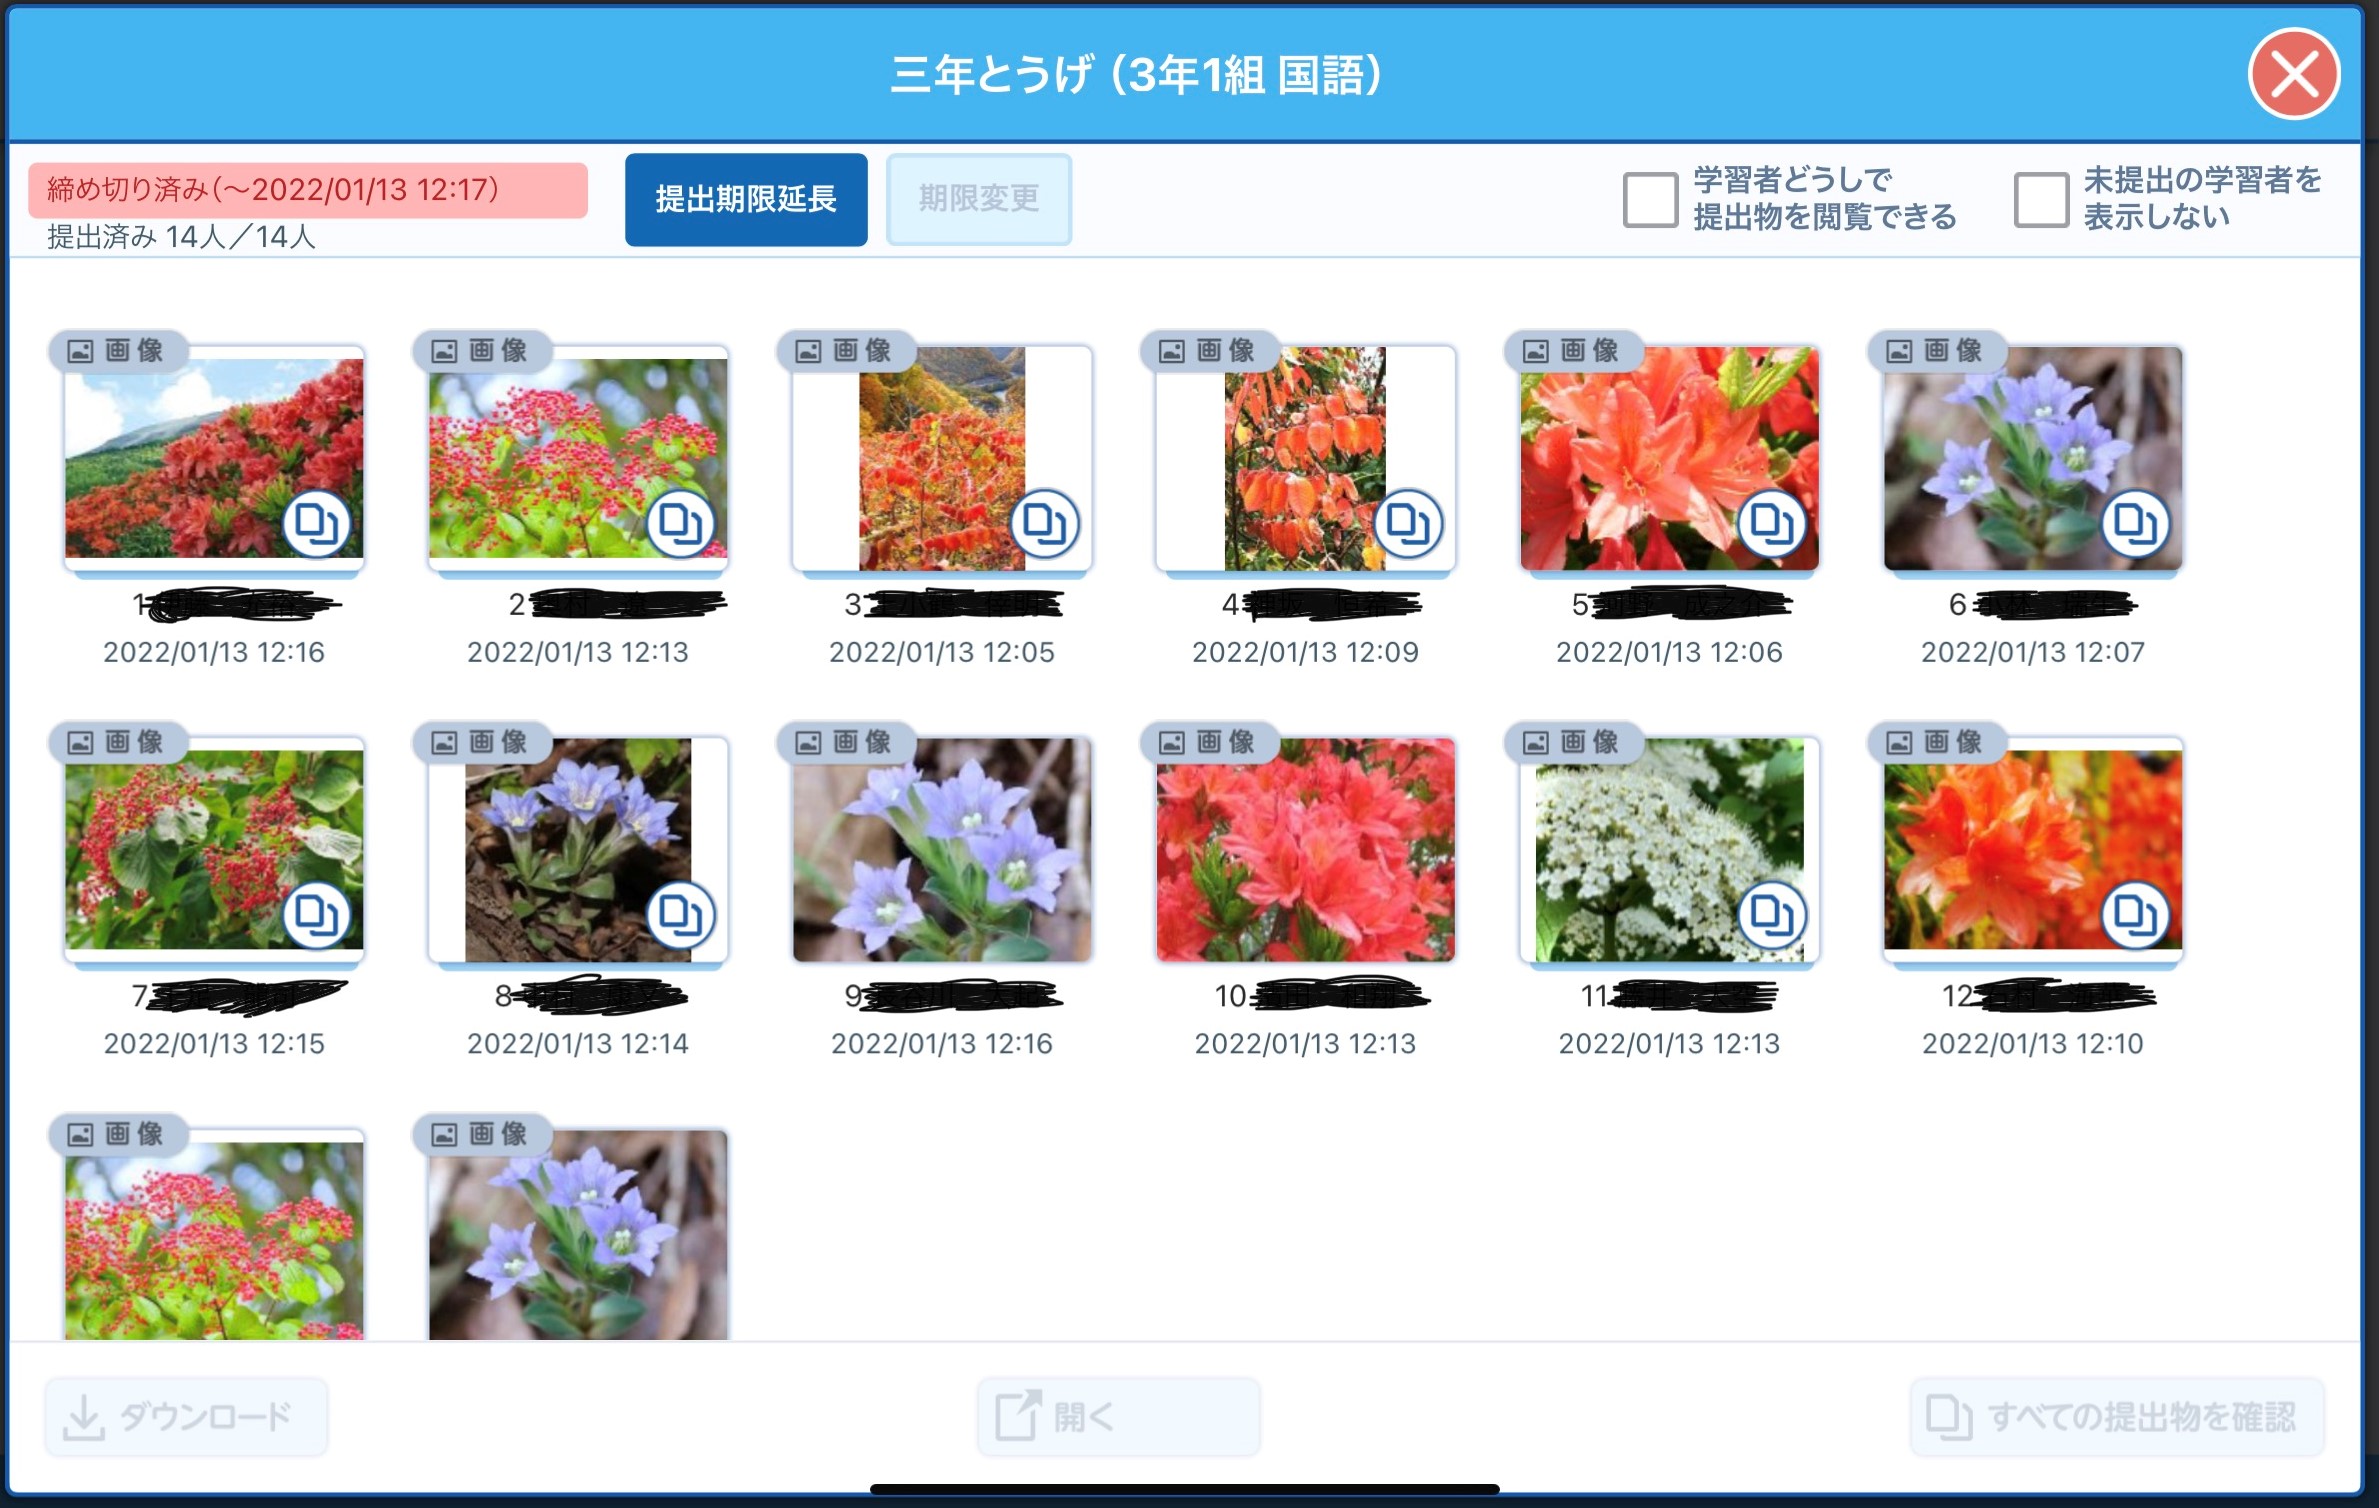The height and width of the screenshot is (1508, 2379).
Task: Open copy icon on submission 1 thumbnail
Action: pos(316,523)
